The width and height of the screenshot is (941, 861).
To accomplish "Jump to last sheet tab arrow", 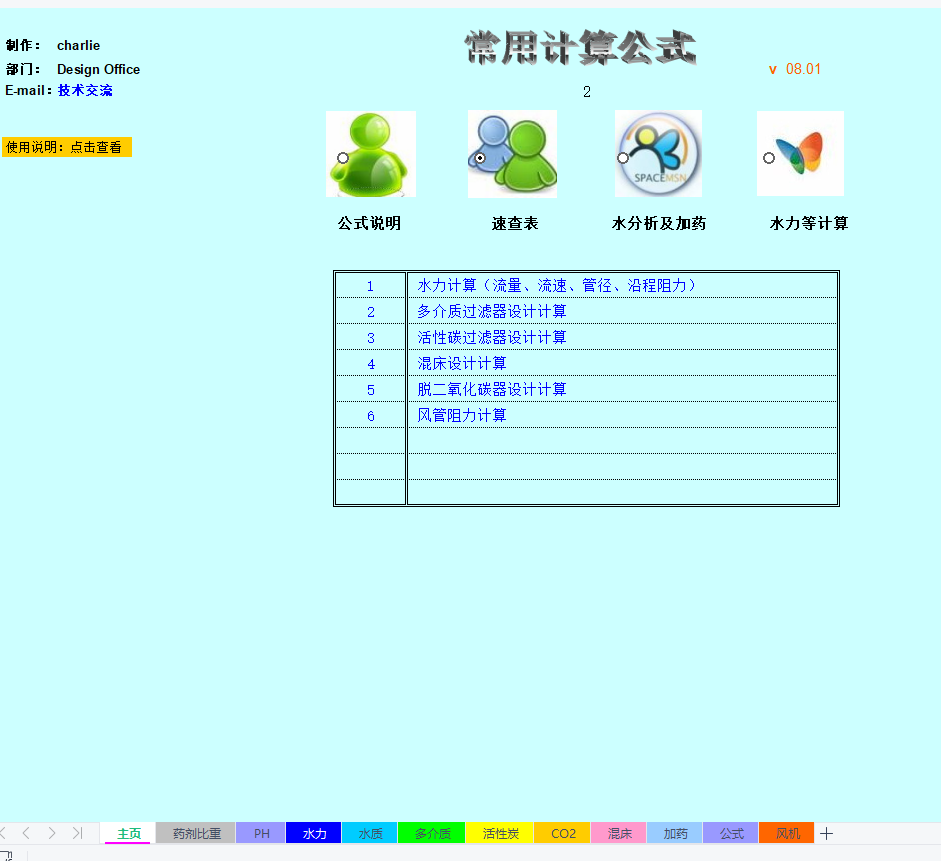I will [x=77, y=833].
